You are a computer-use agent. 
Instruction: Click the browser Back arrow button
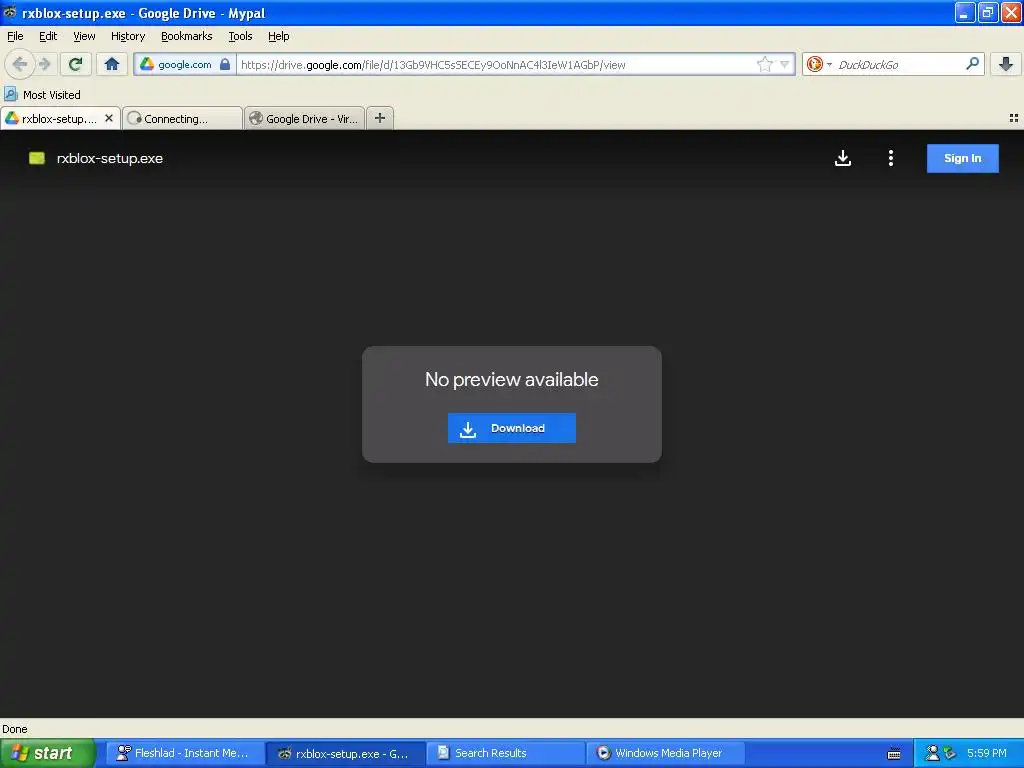click(x=20, y=64)
